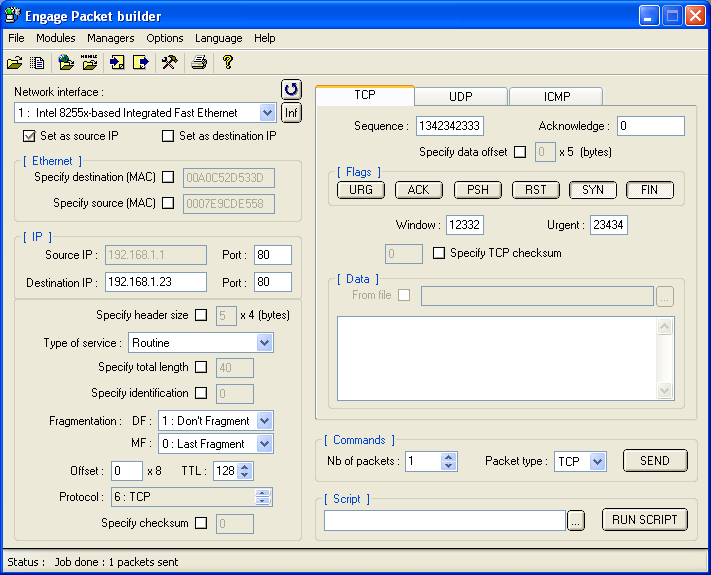Open the Help menu
Image resolution: width=711 pixels, height=575 pixels.
(x=265, y=38)
